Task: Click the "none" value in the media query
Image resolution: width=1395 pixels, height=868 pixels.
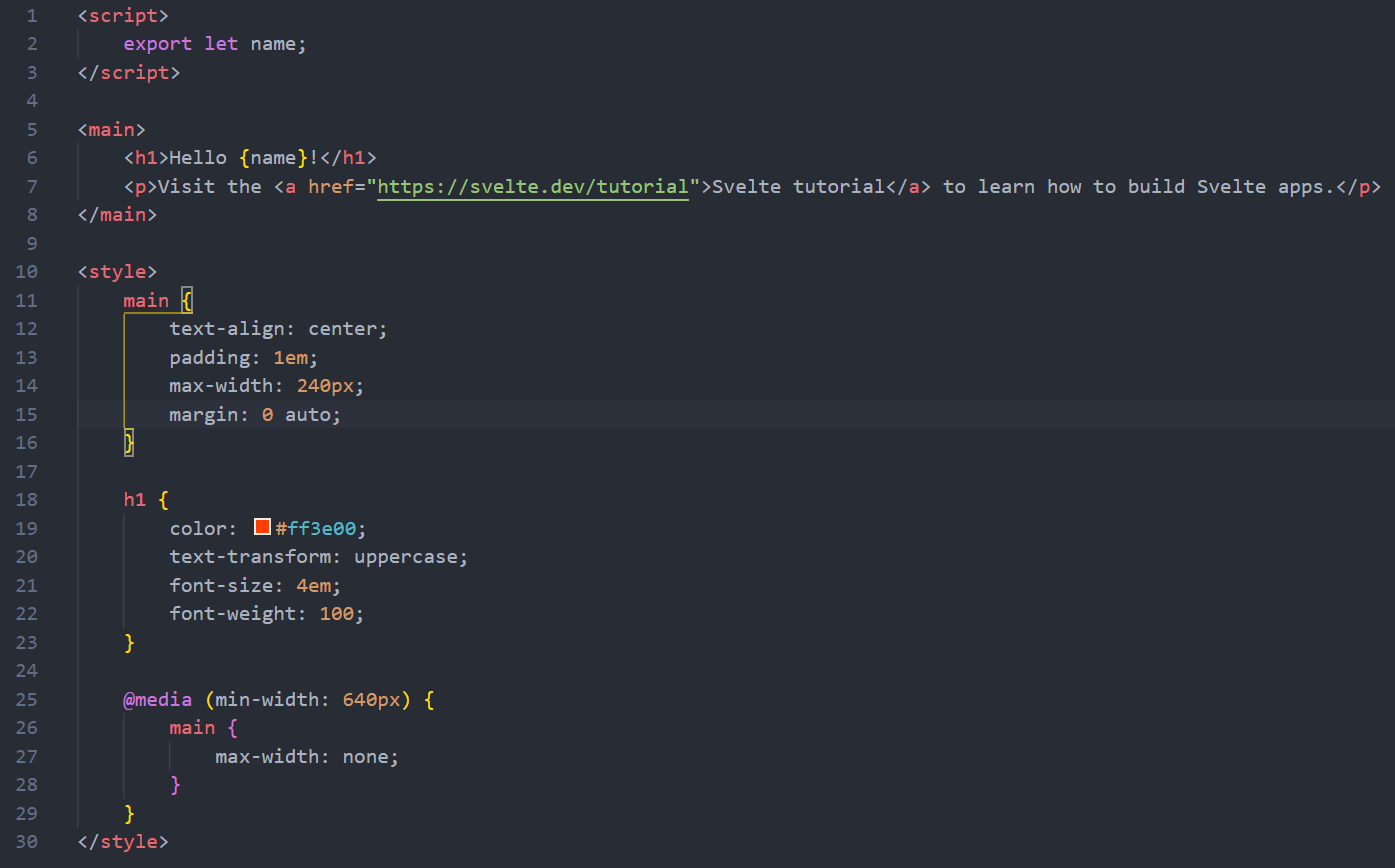Action: [366, 756]
